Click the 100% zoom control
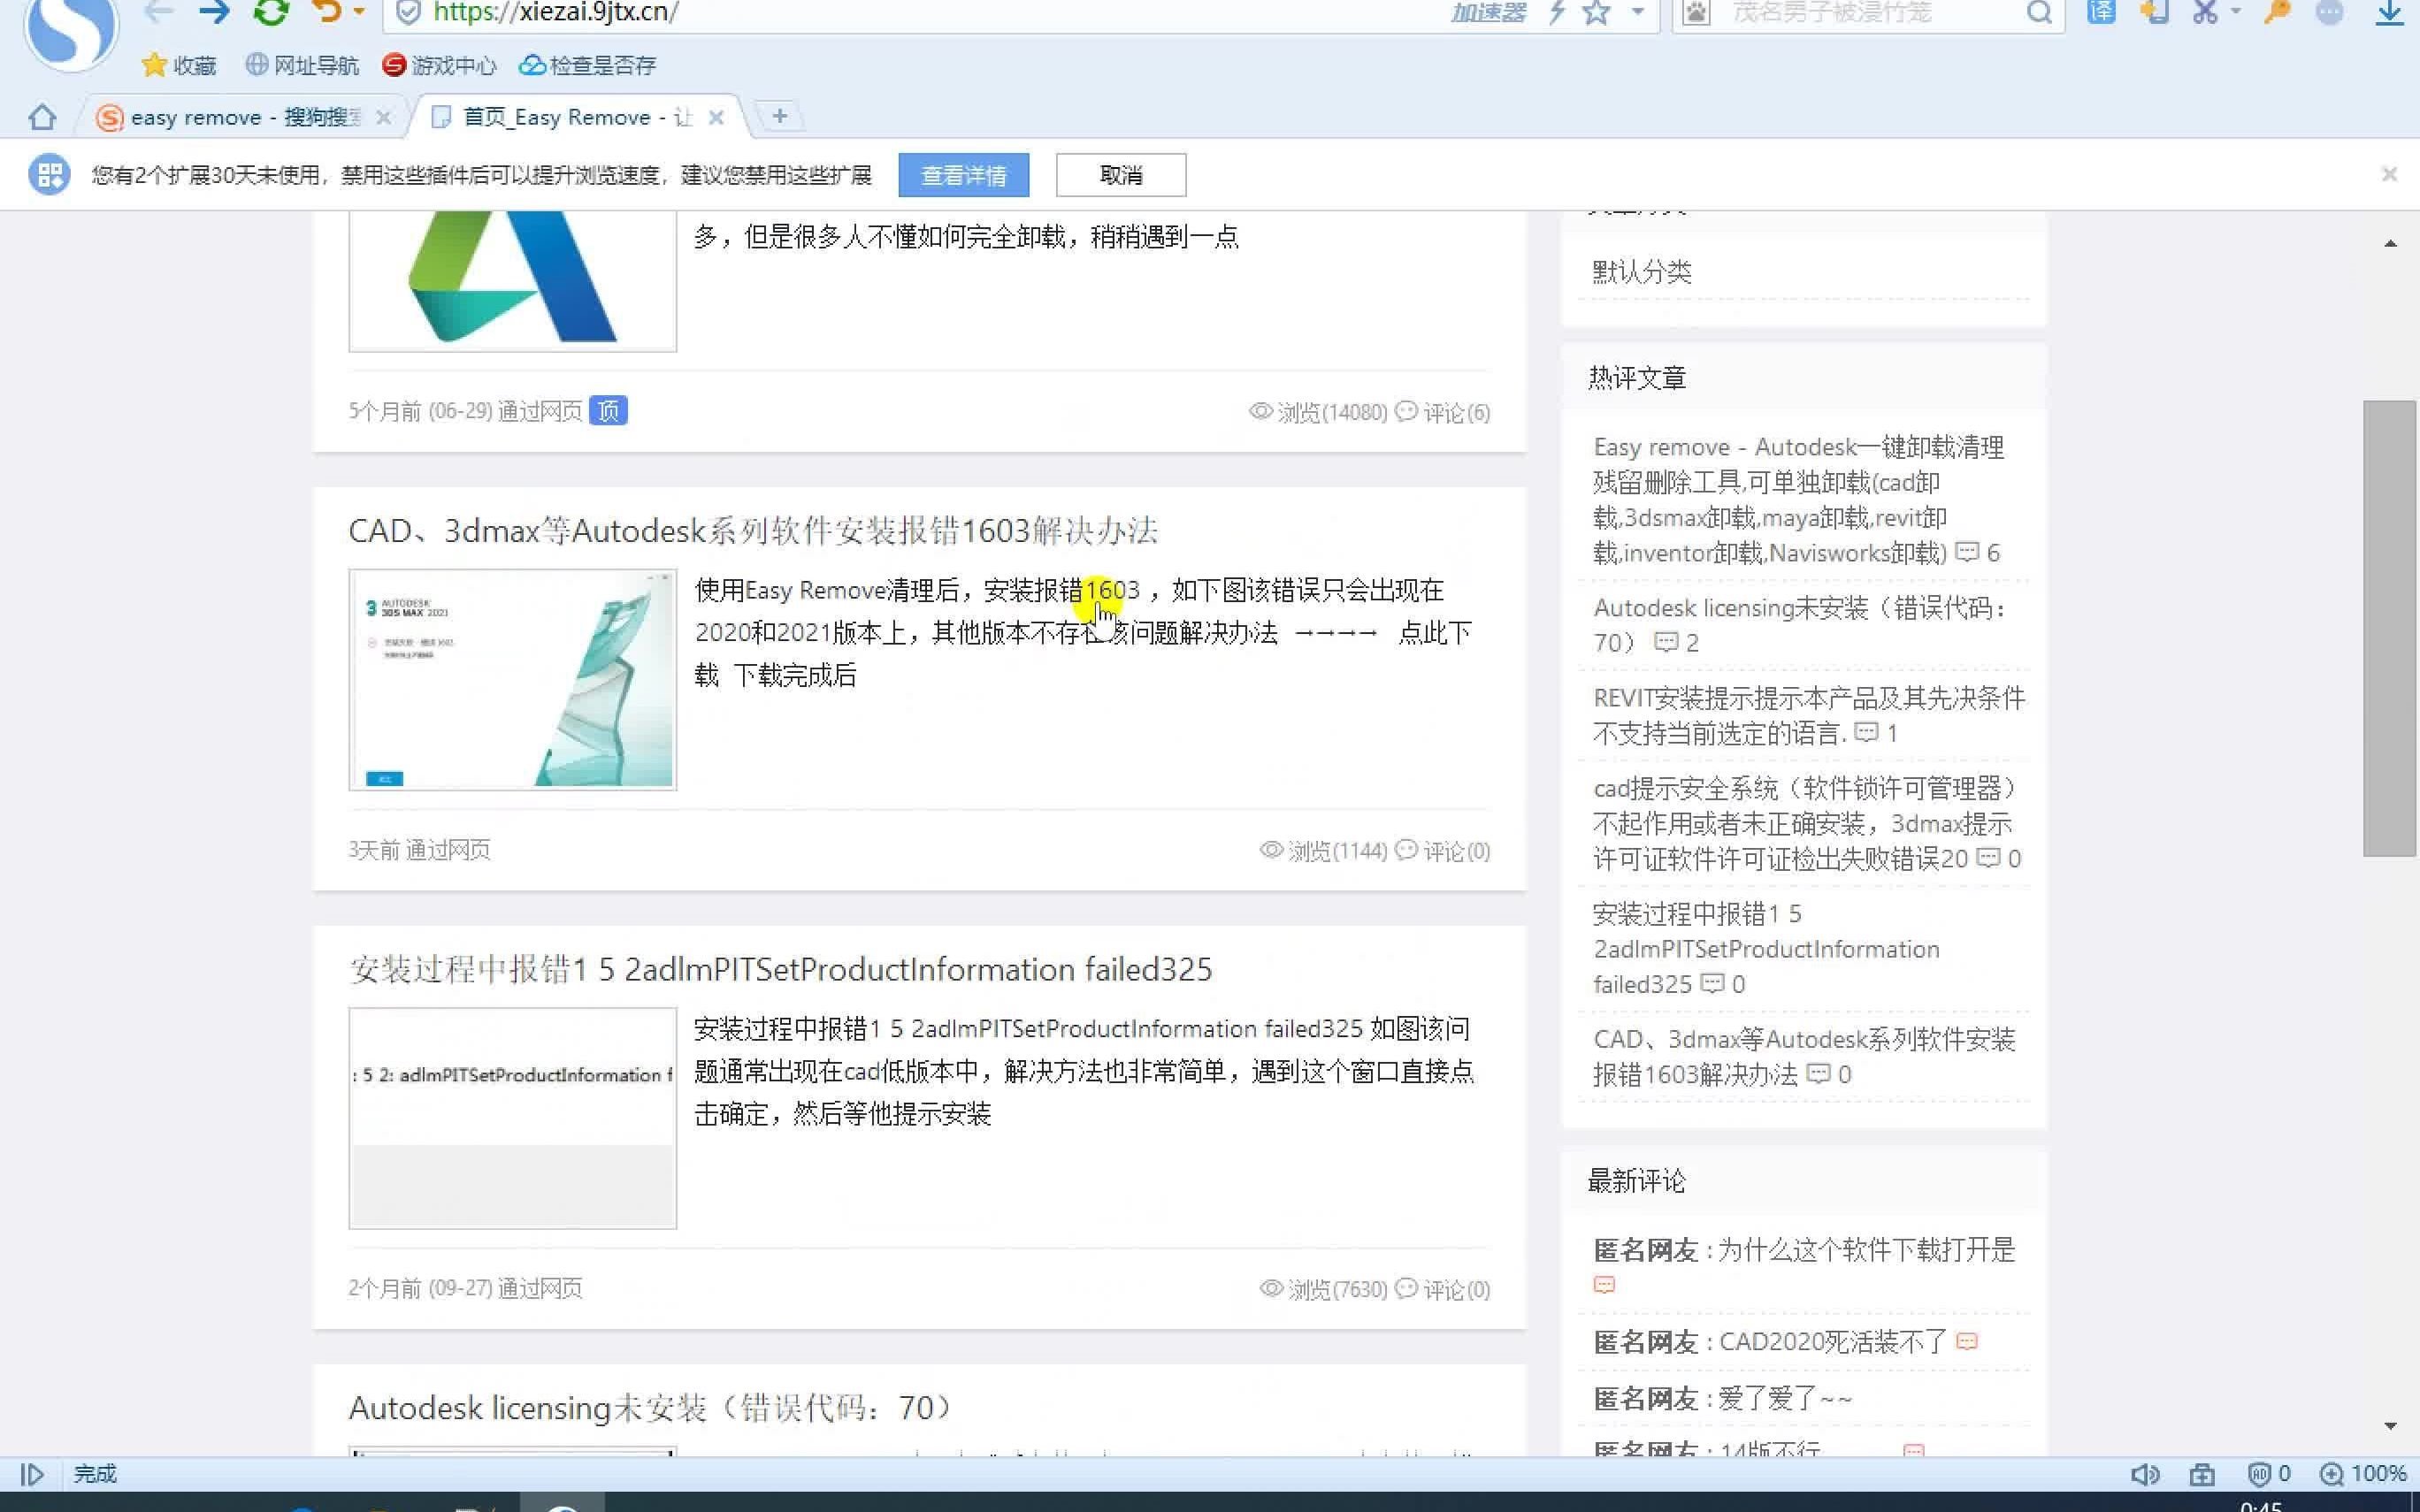 (x=2363, y=1474)
